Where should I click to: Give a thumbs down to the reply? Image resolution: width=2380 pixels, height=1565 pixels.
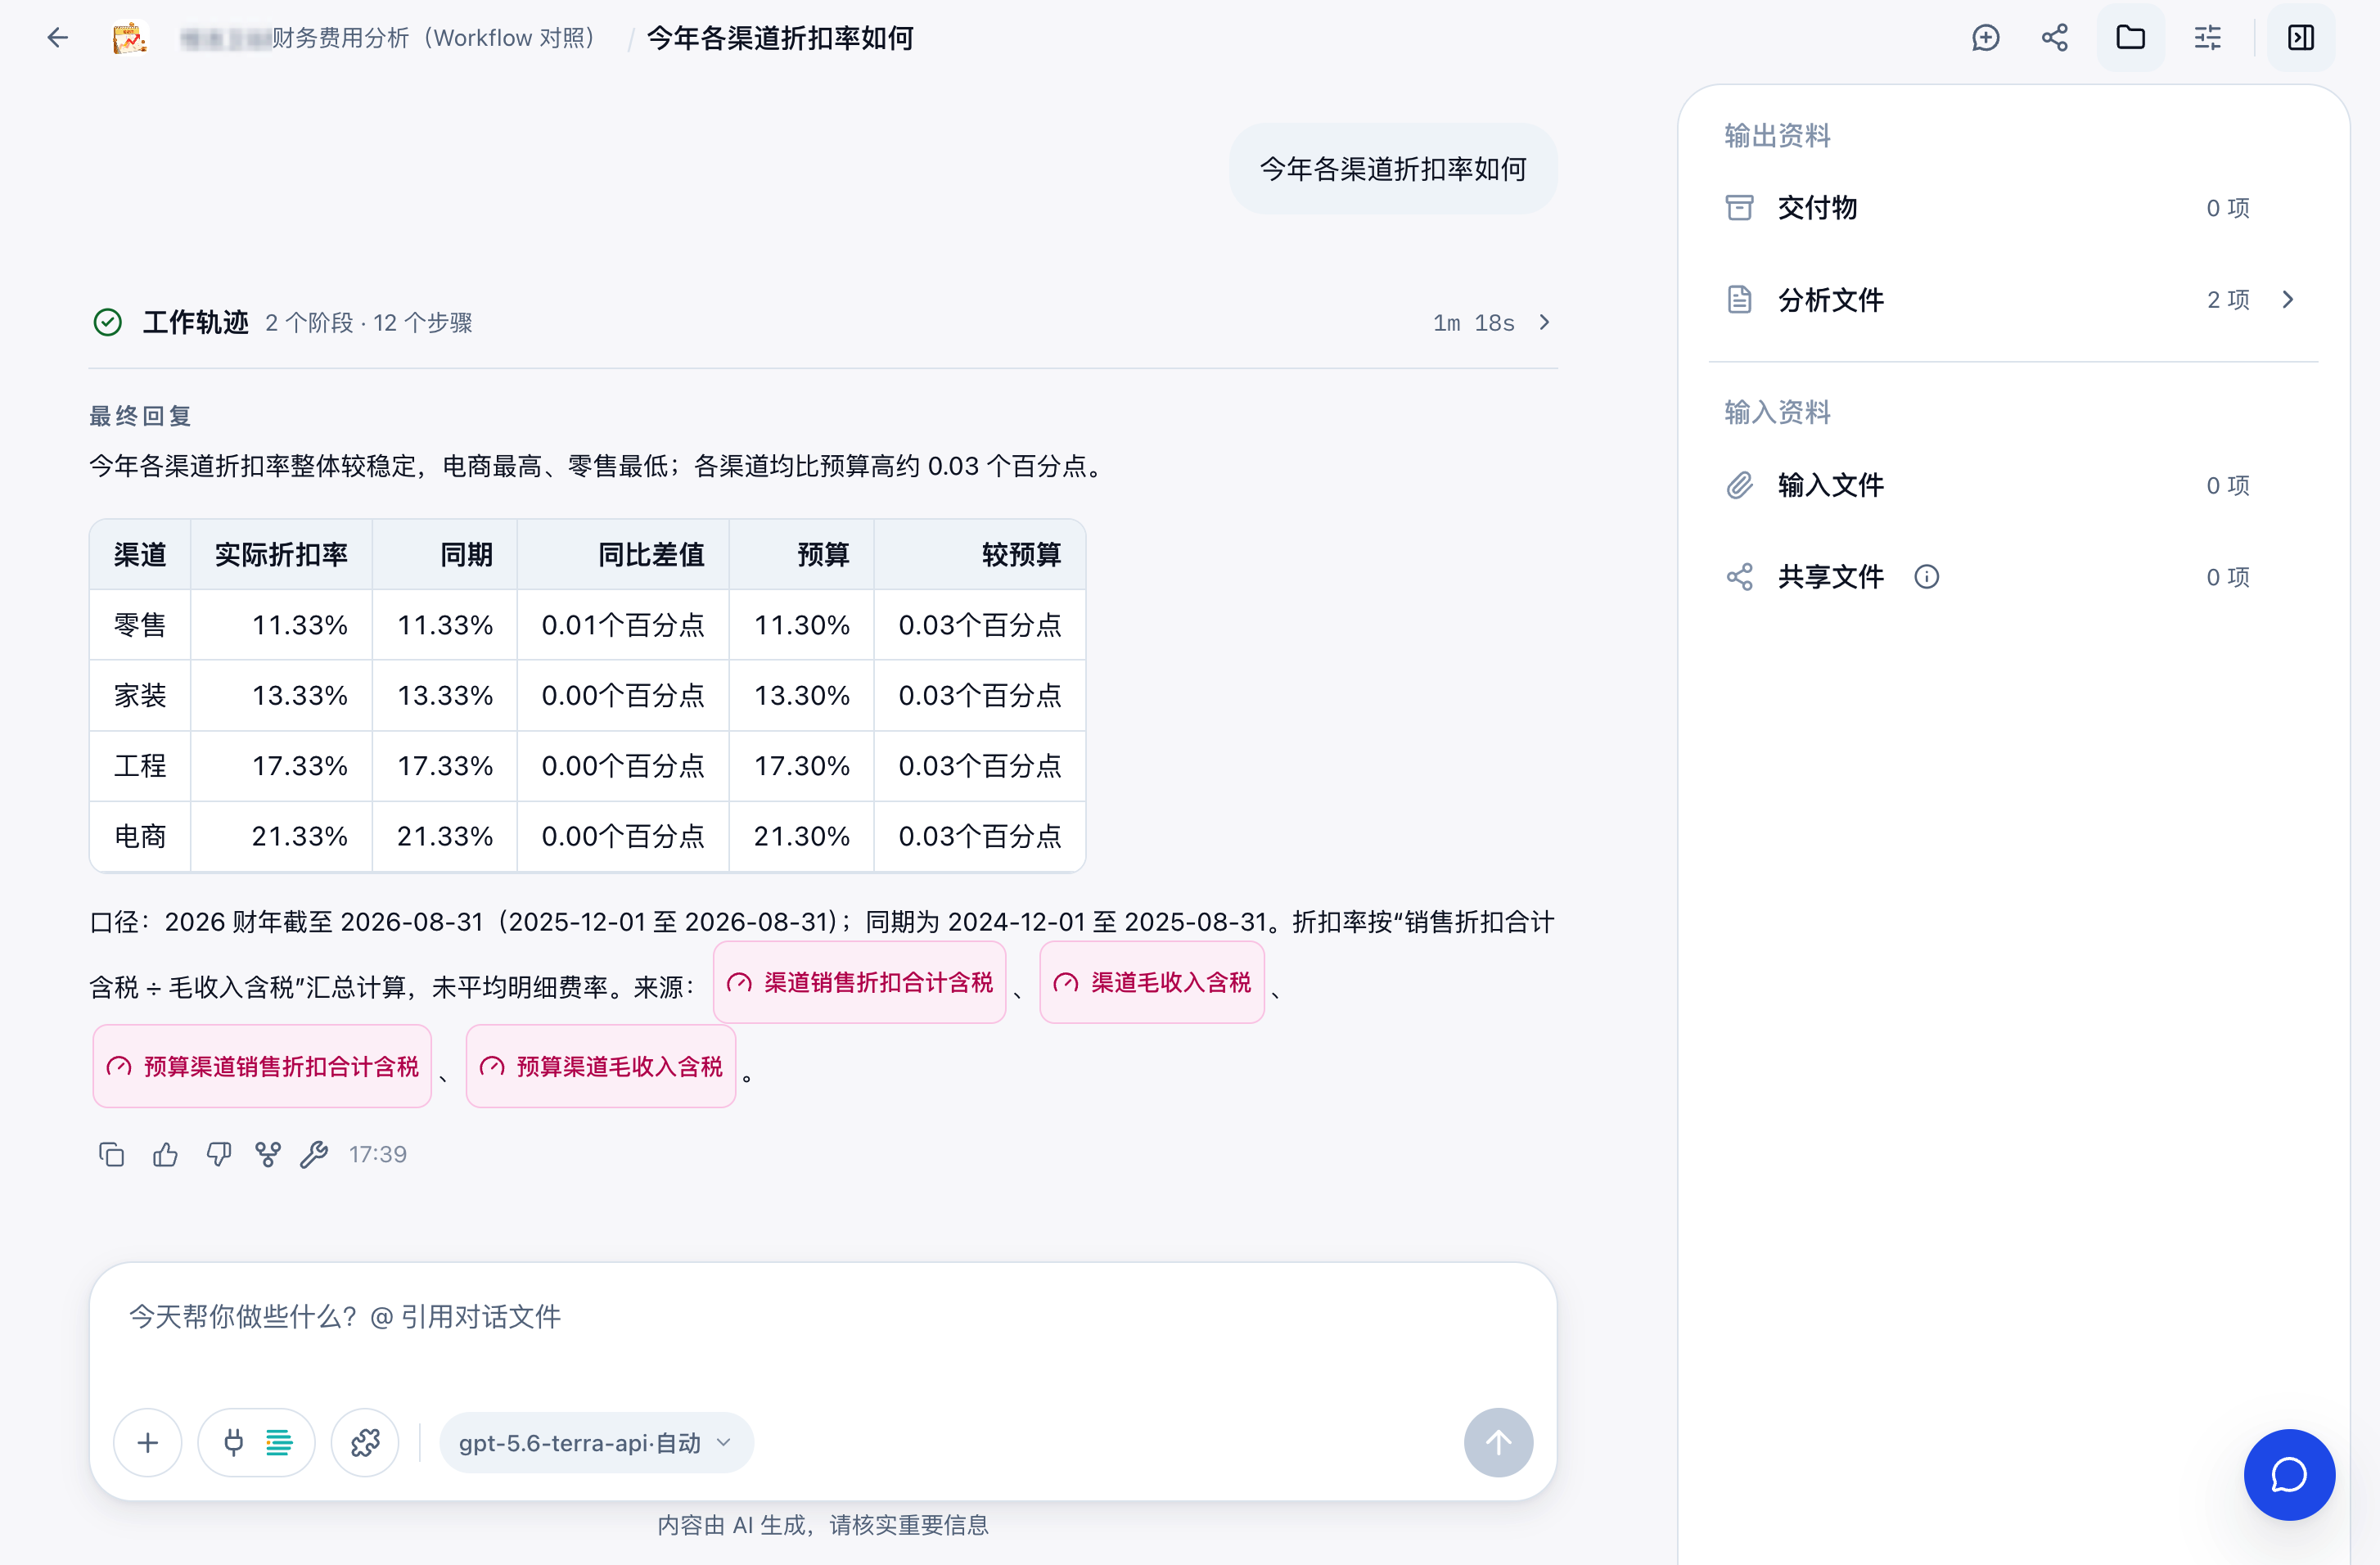coord(218,1155)
